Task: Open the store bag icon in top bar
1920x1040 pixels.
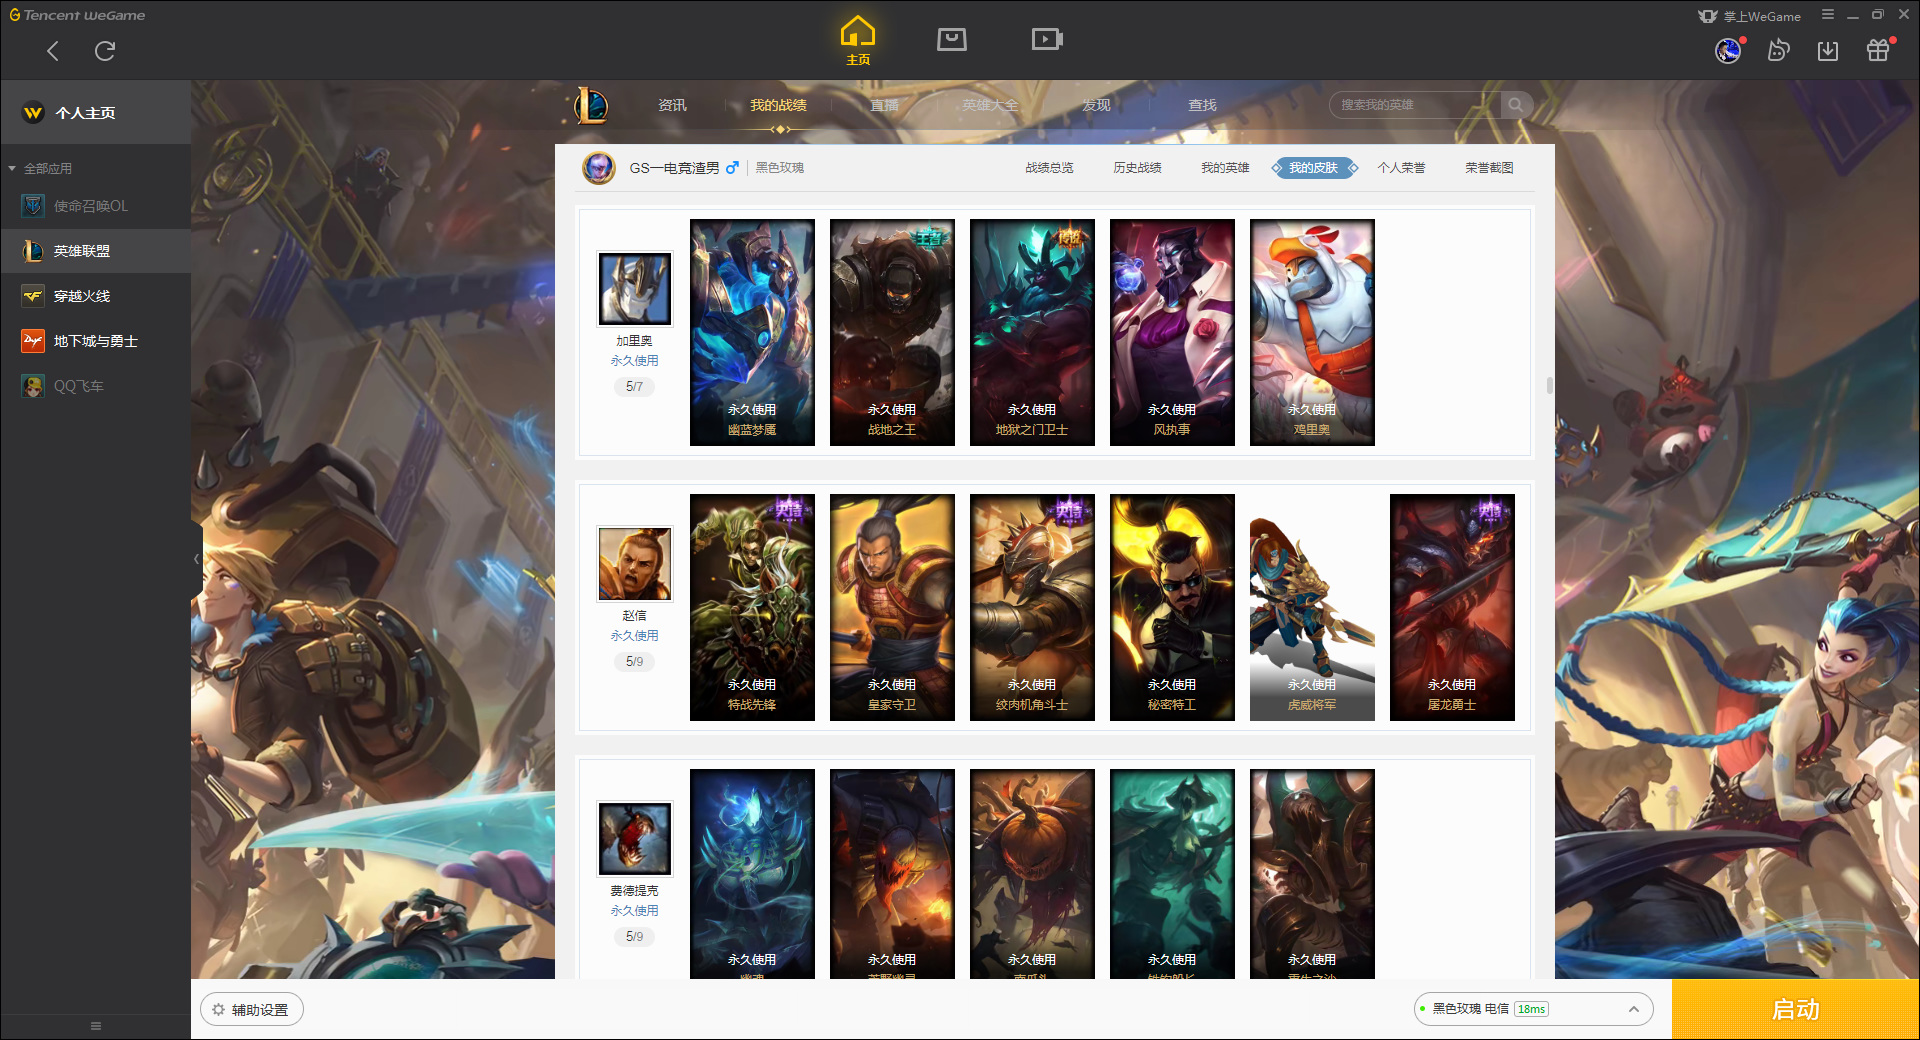Action: [951, 39]
